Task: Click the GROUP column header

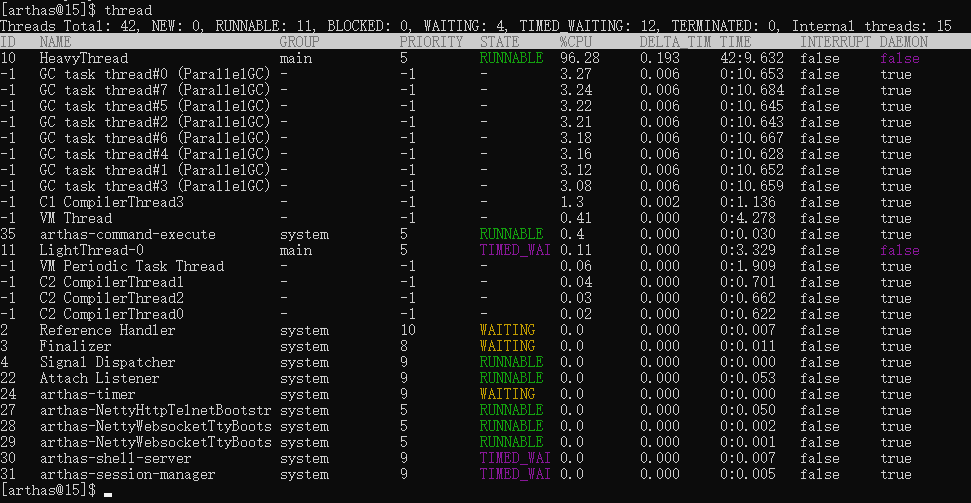Action: click(300, 42)
